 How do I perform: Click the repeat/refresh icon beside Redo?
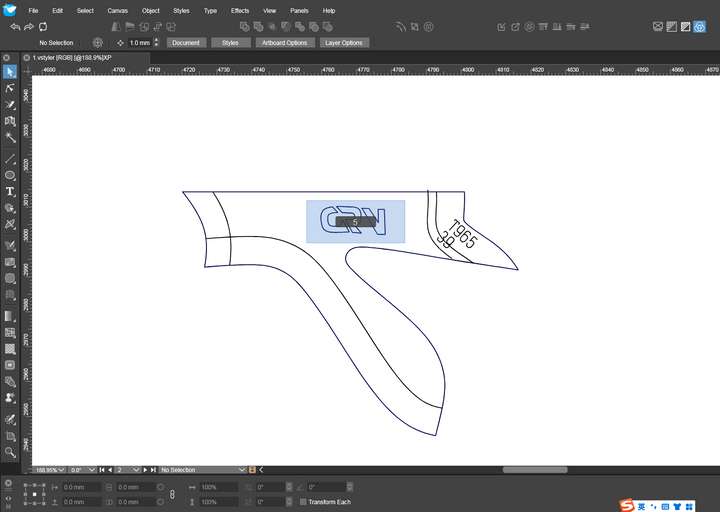click(x=43, y=27)
